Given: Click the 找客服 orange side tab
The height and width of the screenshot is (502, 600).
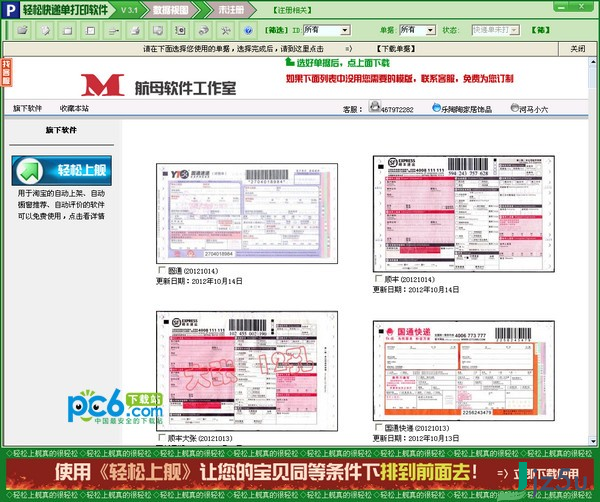Looking at the screenshot, I should 7,72.
